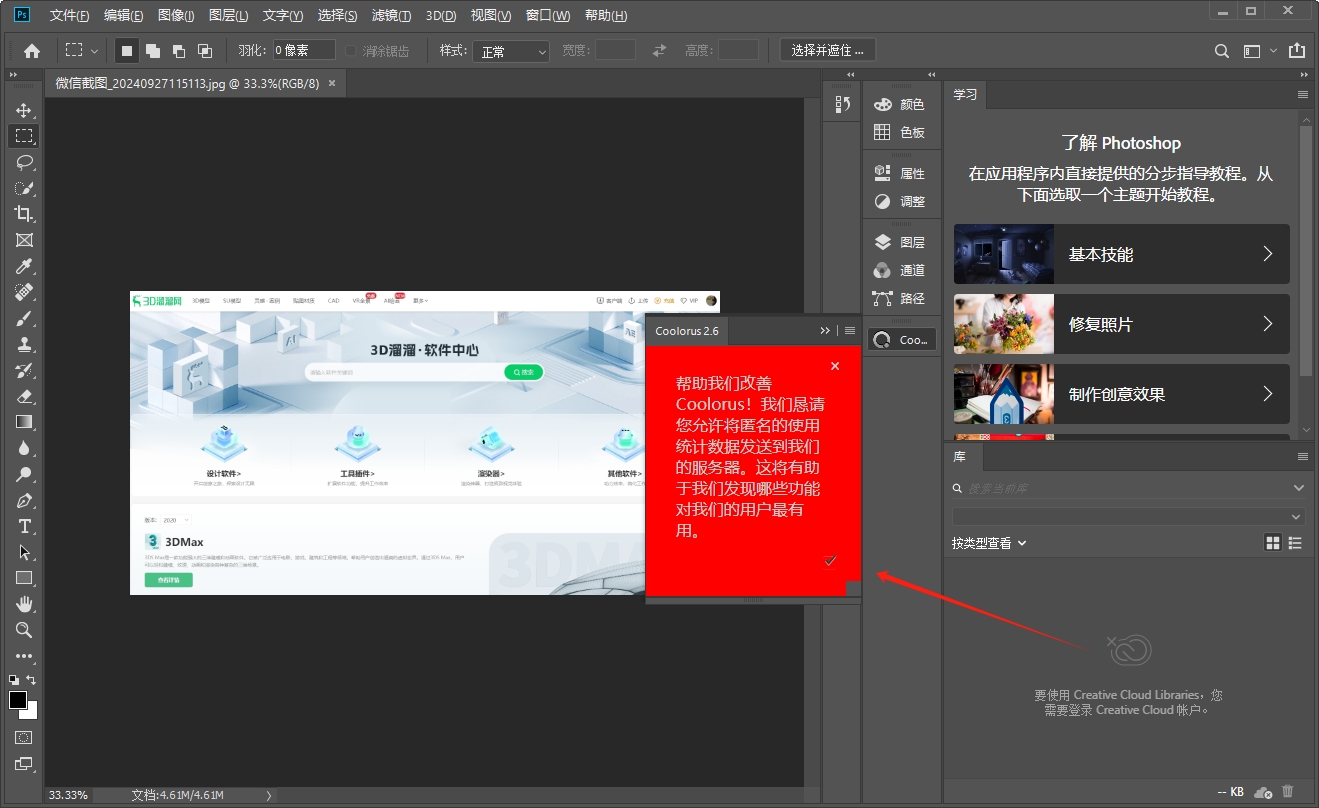Image resolution: width=1319 pixels, height=808 pixels.
Task: Choose Subtract from selection mode
Action: point(179,50)
